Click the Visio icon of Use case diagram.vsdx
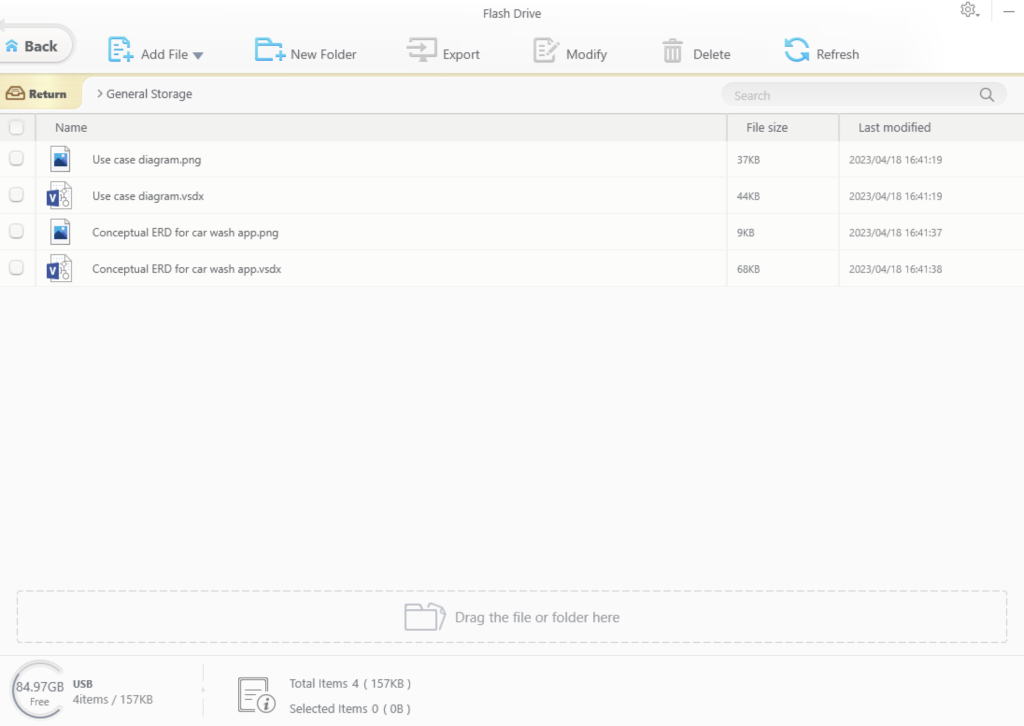 [x=59, y=196]
